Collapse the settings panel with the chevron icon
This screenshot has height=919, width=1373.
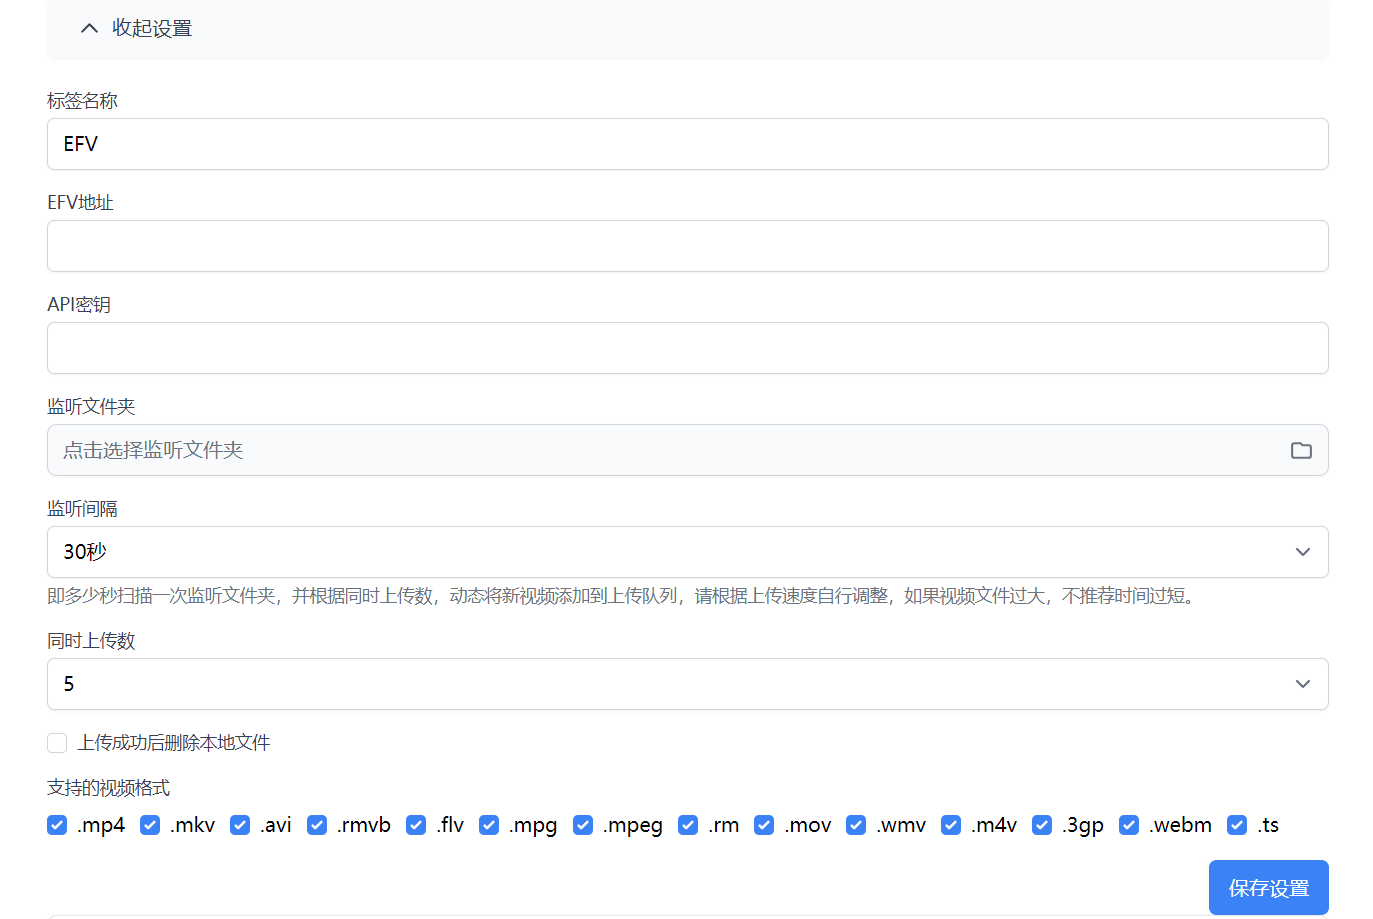coord(89,28)
